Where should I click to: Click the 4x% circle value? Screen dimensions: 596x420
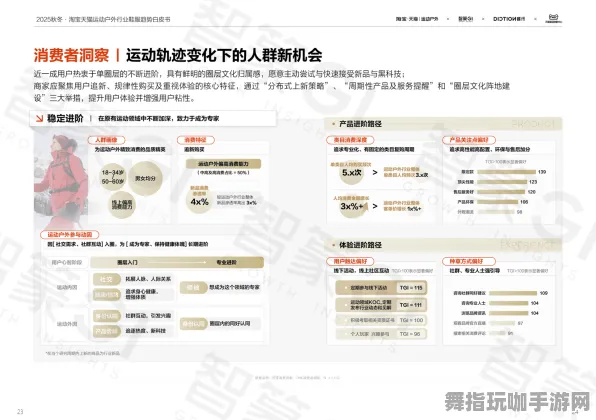[199, 202]
